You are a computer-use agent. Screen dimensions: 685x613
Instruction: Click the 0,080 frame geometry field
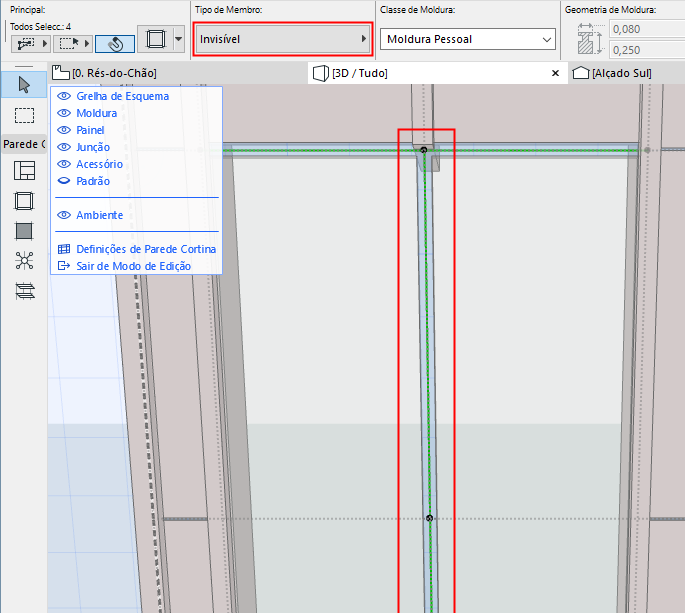(x=640, y=30)
